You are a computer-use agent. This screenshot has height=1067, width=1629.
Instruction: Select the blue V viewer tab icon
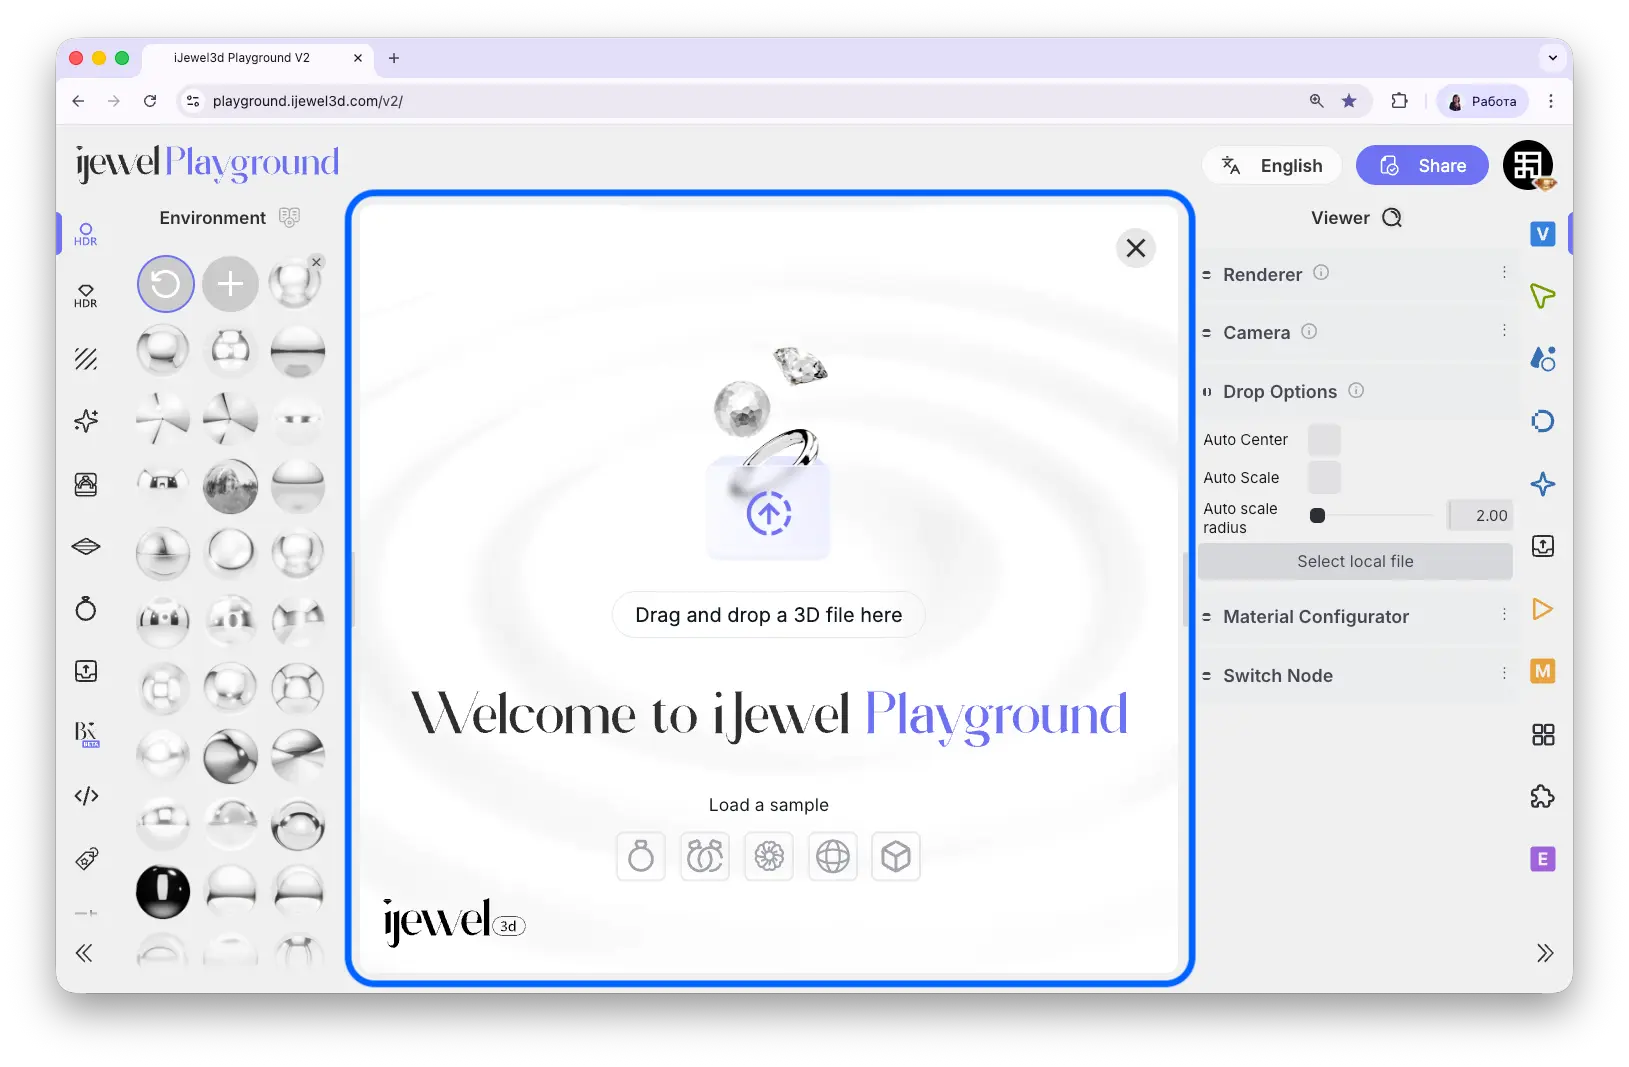click(1543, 234)
